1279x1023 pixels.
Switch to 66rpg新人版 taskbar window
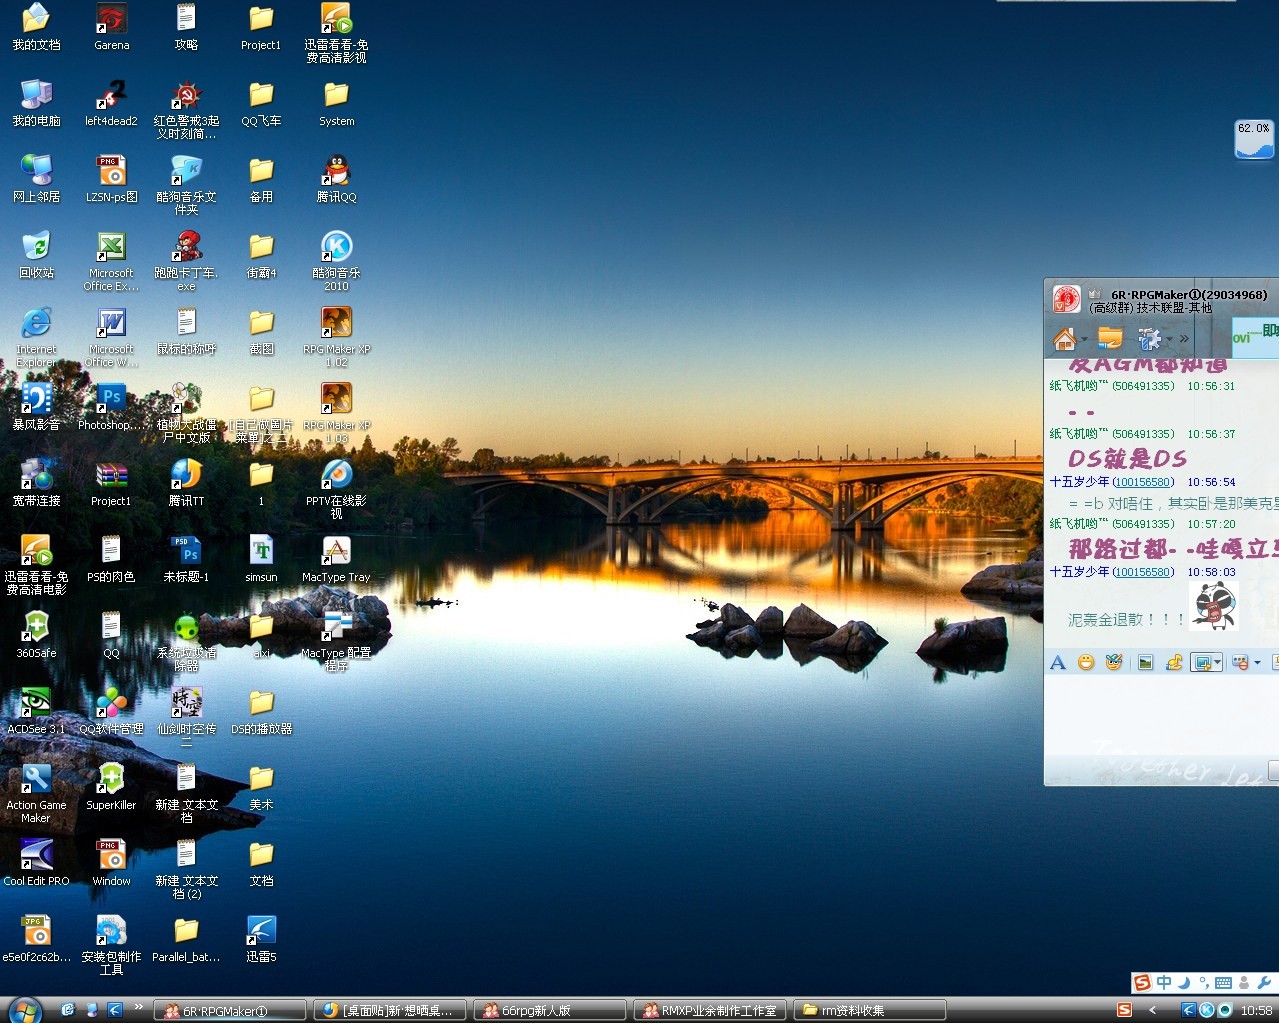click(550, 1011)
